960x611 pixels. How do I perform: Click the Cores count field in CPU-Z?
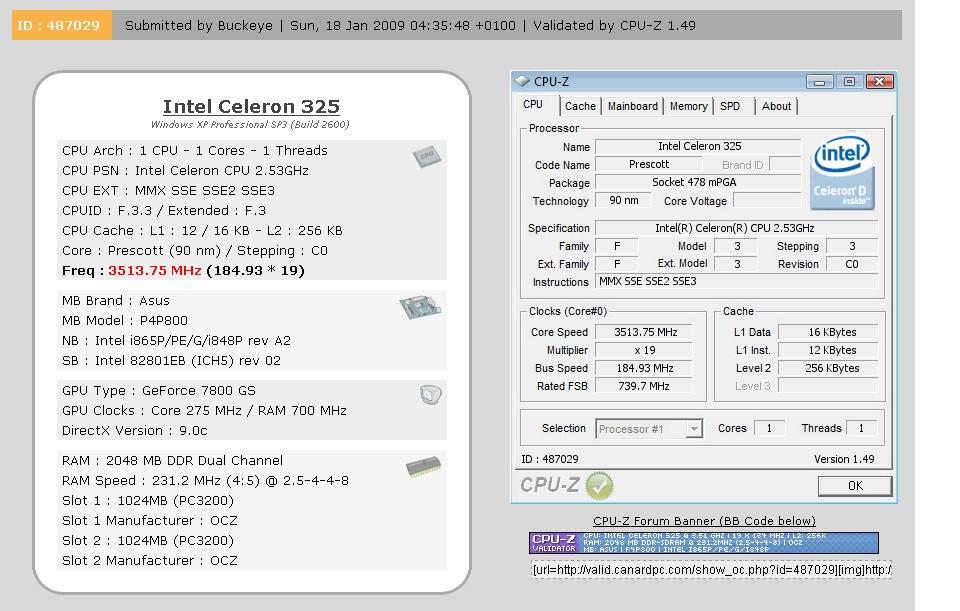click(x=770, y=428)
